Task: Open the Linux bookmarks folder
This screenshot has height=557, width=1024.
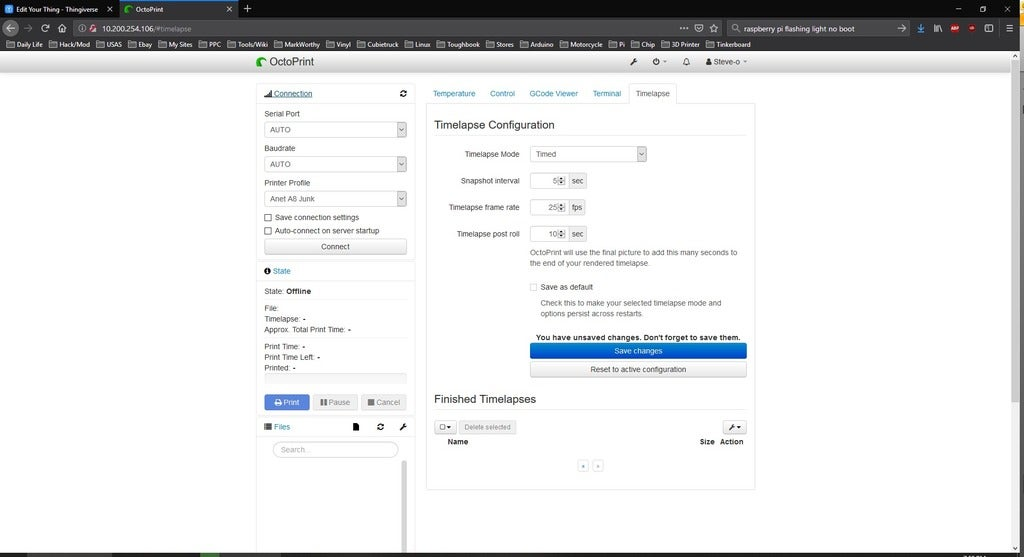Action: click(418, 45)
